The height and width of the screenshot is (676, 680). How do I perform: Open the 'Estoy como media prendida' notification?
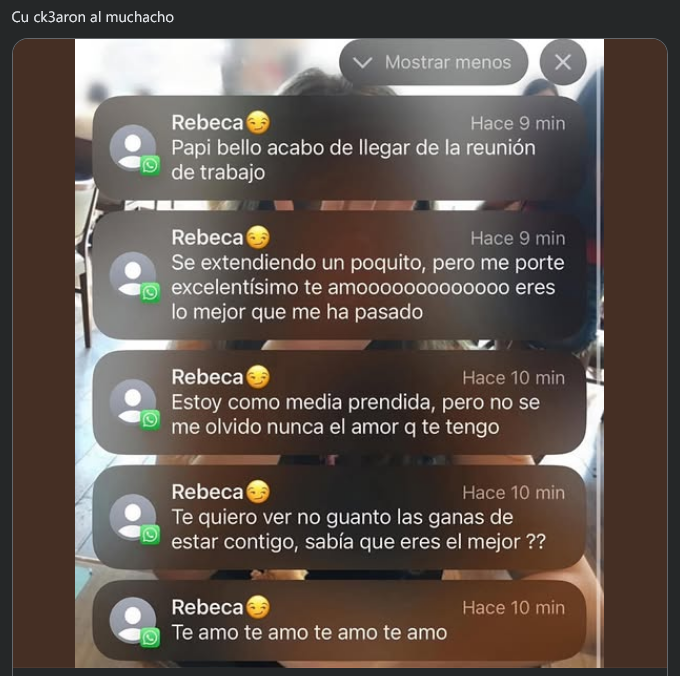[339, 402]
